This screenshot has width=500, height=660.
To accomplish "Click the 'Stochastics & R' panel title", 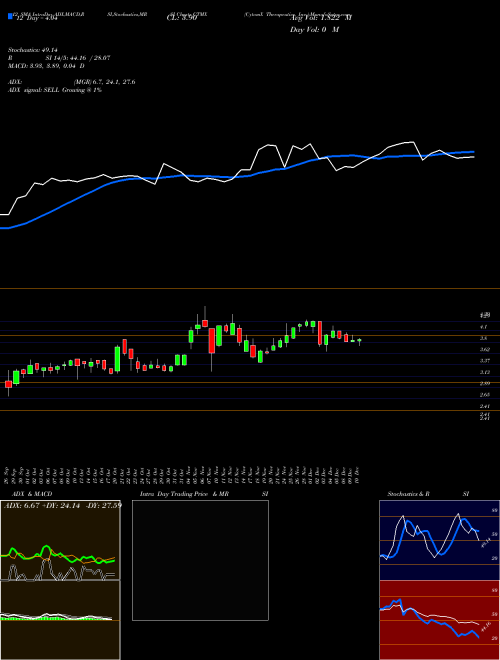I will pos(408,494).
